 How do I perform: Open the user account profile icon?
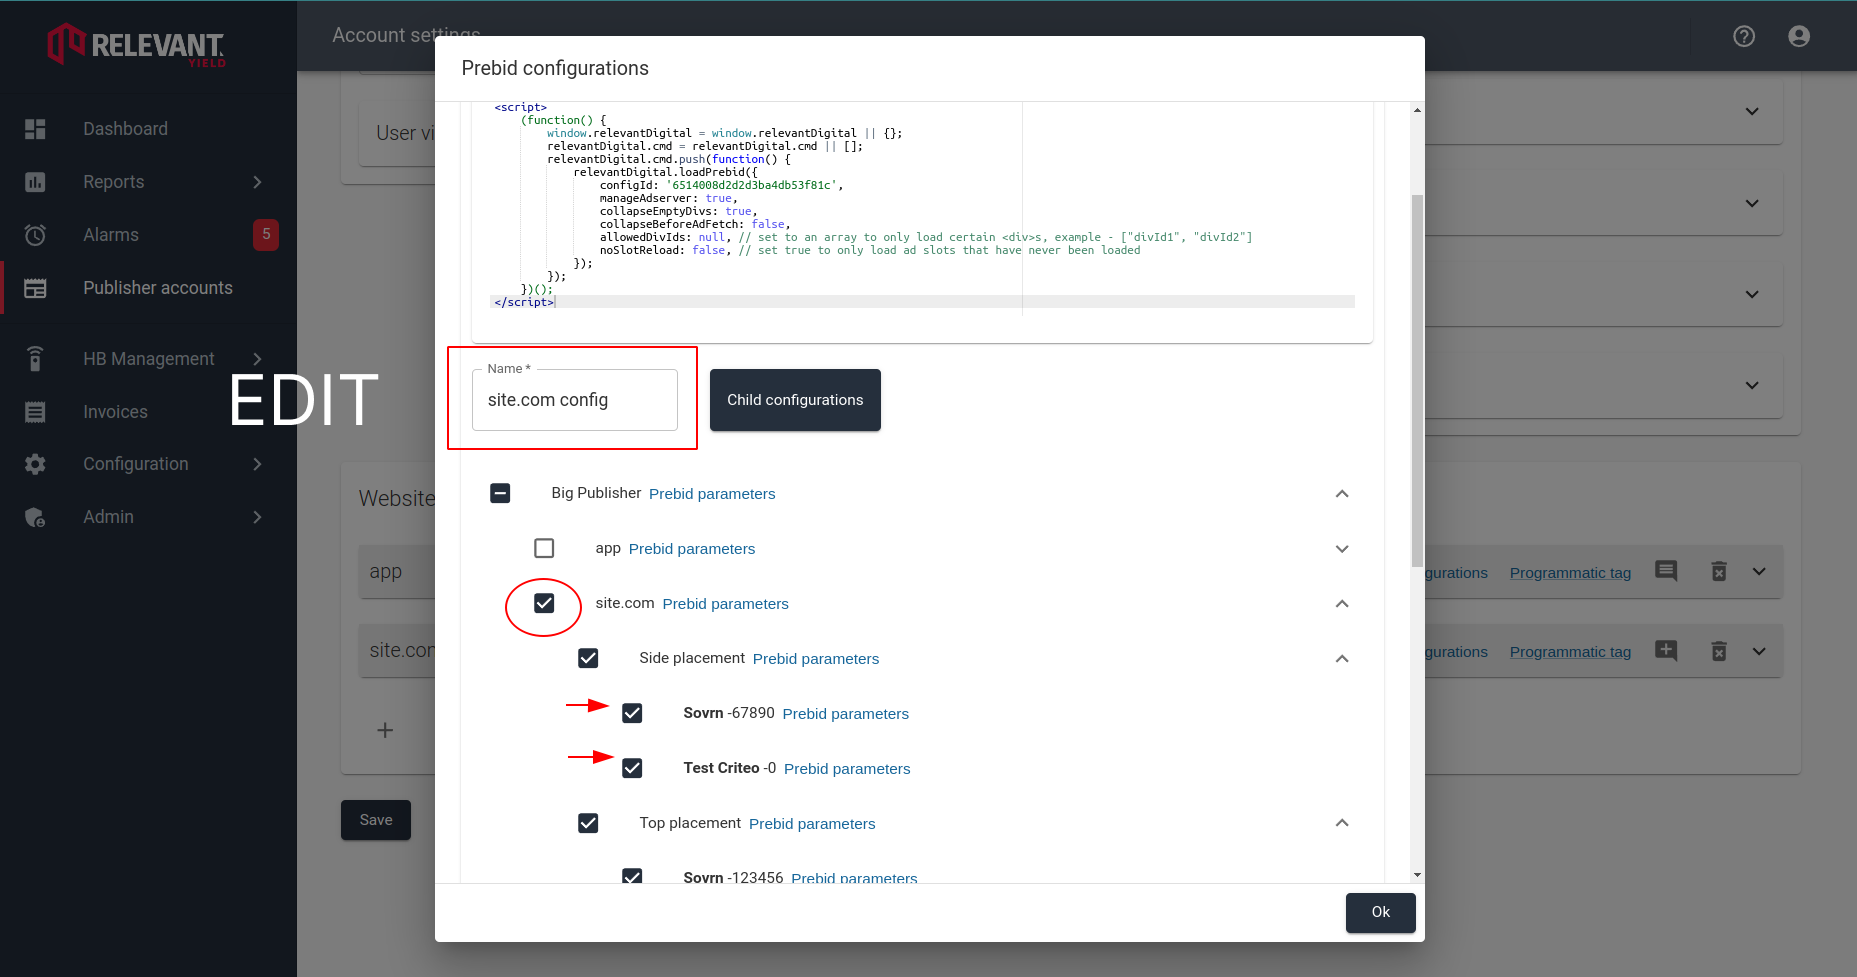pyautogui.click(x=1799, y=36)
